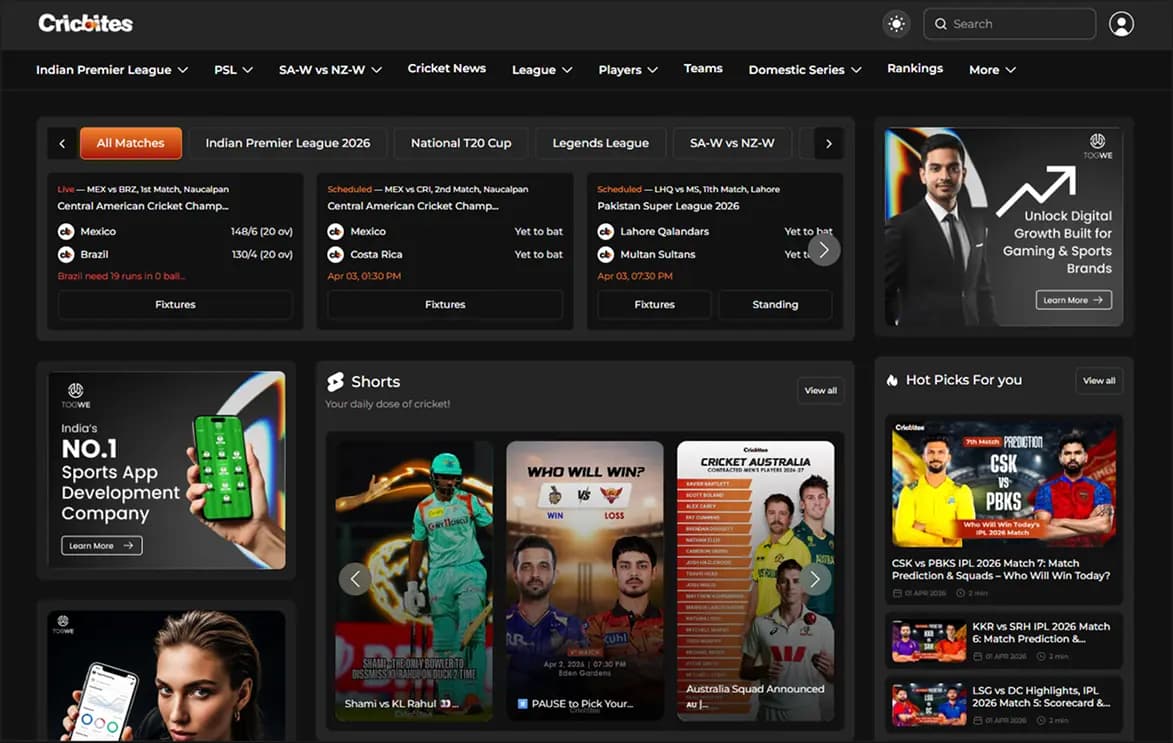The image size is (1173, 743).
Task: Select the Legends League tab
Action: coord(600,143)
